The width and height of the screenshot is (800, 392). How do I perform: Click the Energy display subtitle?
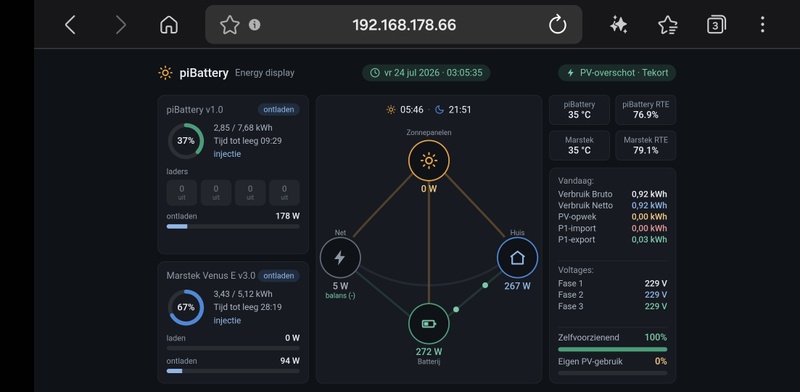pos(265,73)
